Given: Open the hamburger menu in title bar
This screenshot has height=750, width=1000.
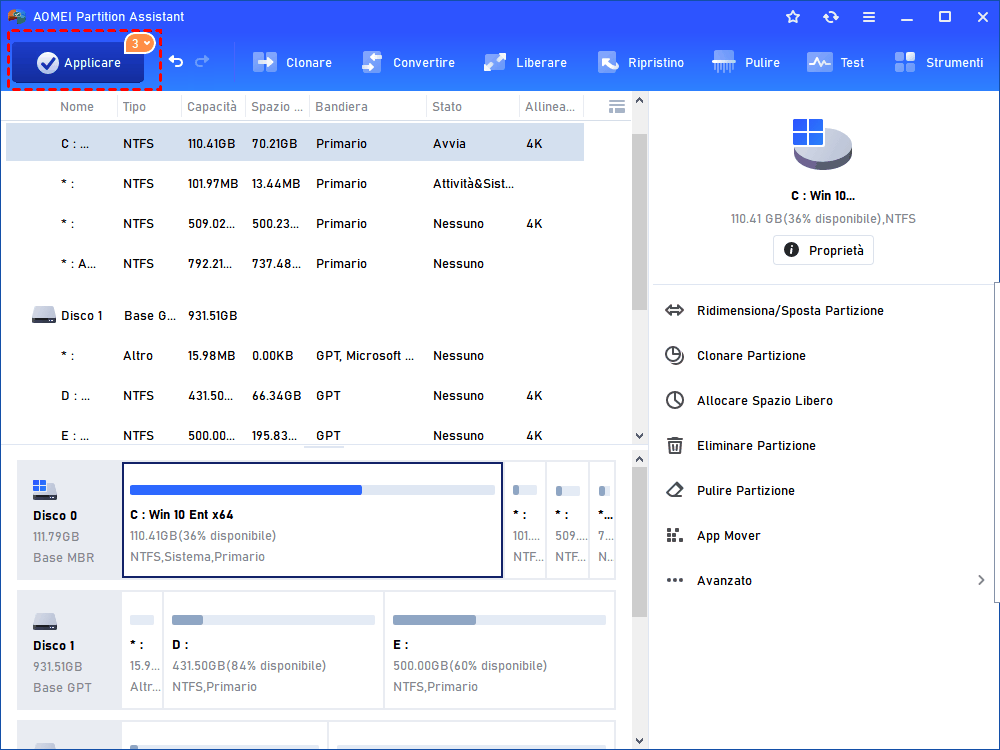Looking at the screenshot, I should [869, 17].
